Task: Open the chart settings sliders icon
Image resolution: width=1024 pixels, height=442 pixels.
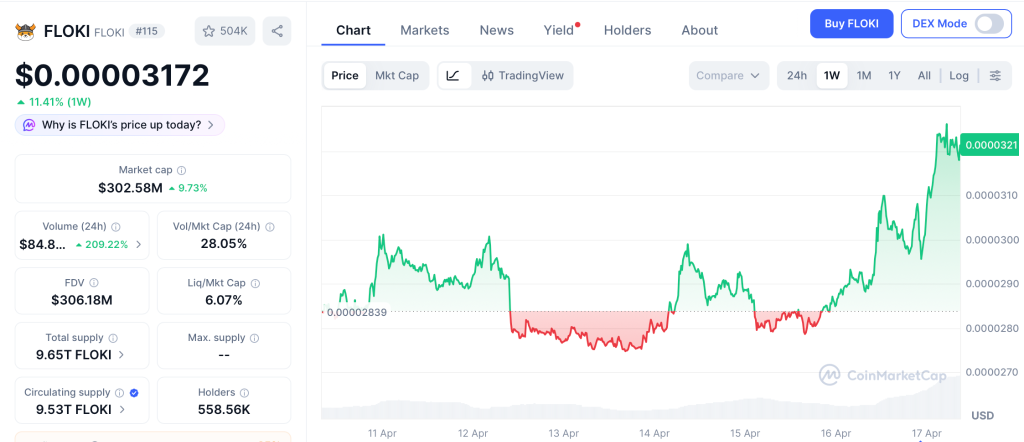Action: [x=995, y=76]
